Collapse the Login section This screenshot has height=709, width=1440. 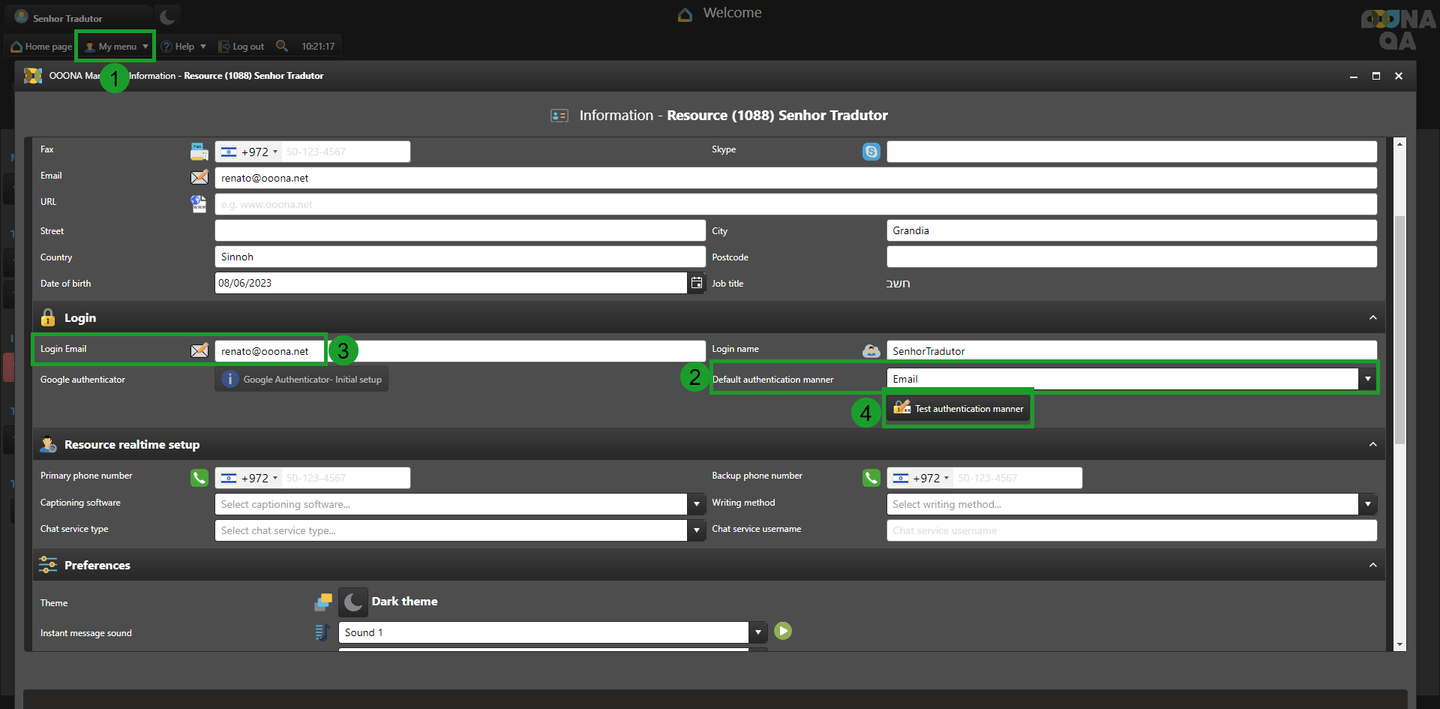[1372, 317]
